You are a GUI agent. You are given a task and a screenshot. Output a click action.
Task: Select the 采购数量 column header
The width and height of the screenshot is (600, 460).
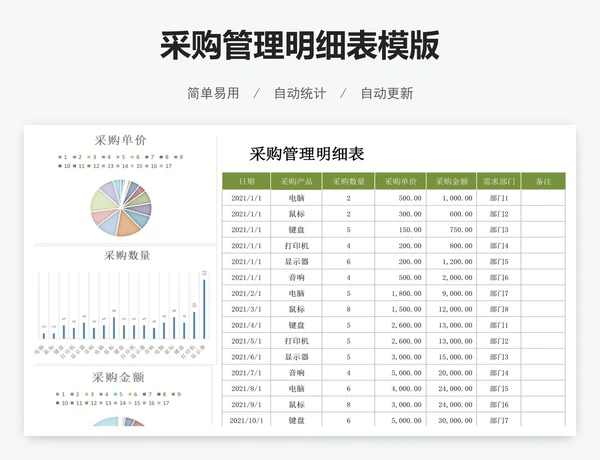pyautogui.click(x=349, y=181)
